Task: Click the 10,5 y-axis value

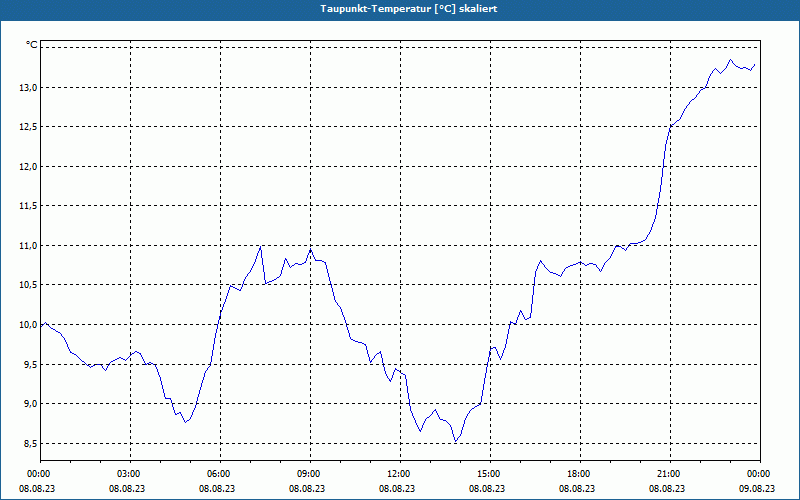Action: point(29,285)
